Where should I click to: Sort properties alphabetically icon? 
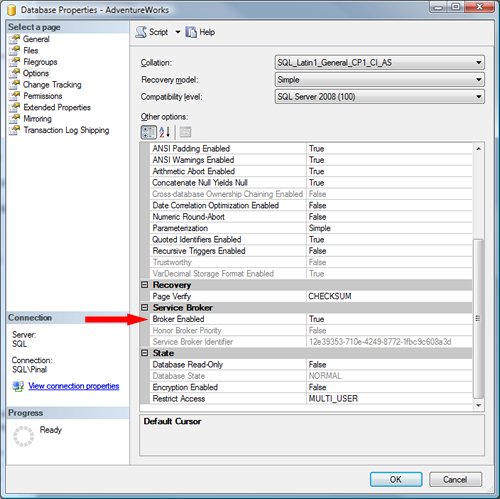click(x=165, y=132)
